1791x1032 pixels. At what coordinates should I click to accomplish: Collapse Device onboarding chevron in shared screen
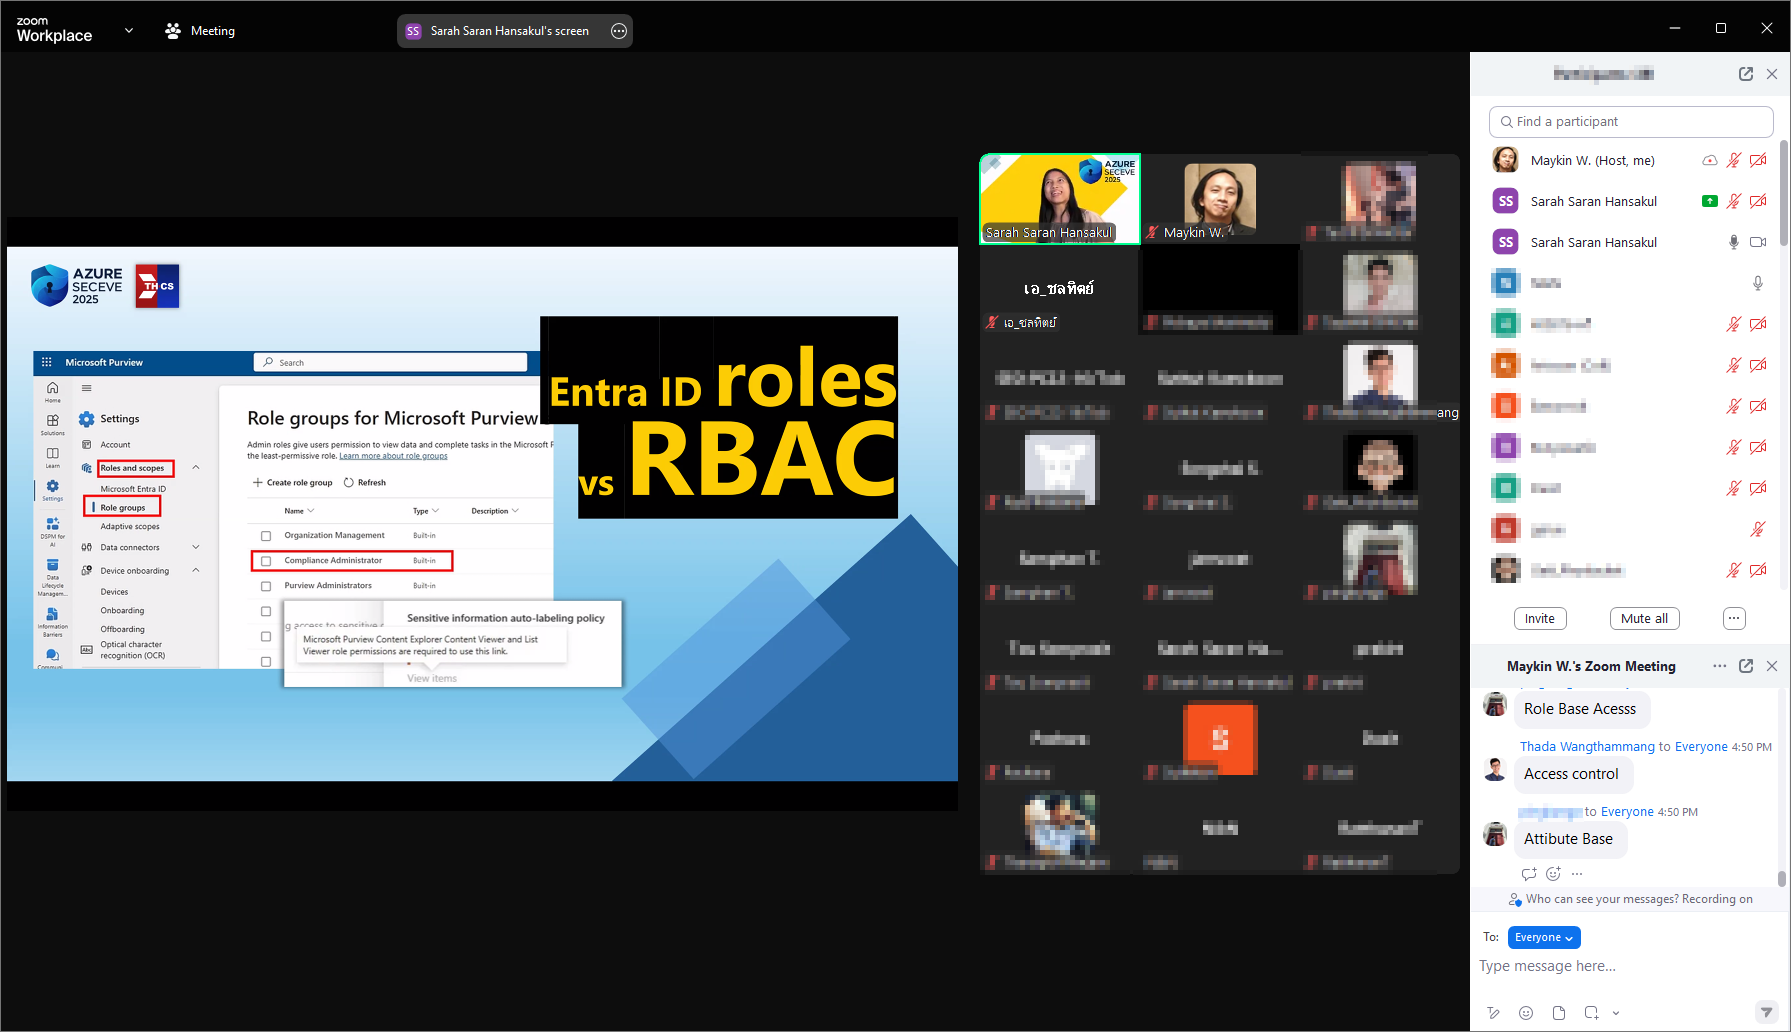pos(196,570)
